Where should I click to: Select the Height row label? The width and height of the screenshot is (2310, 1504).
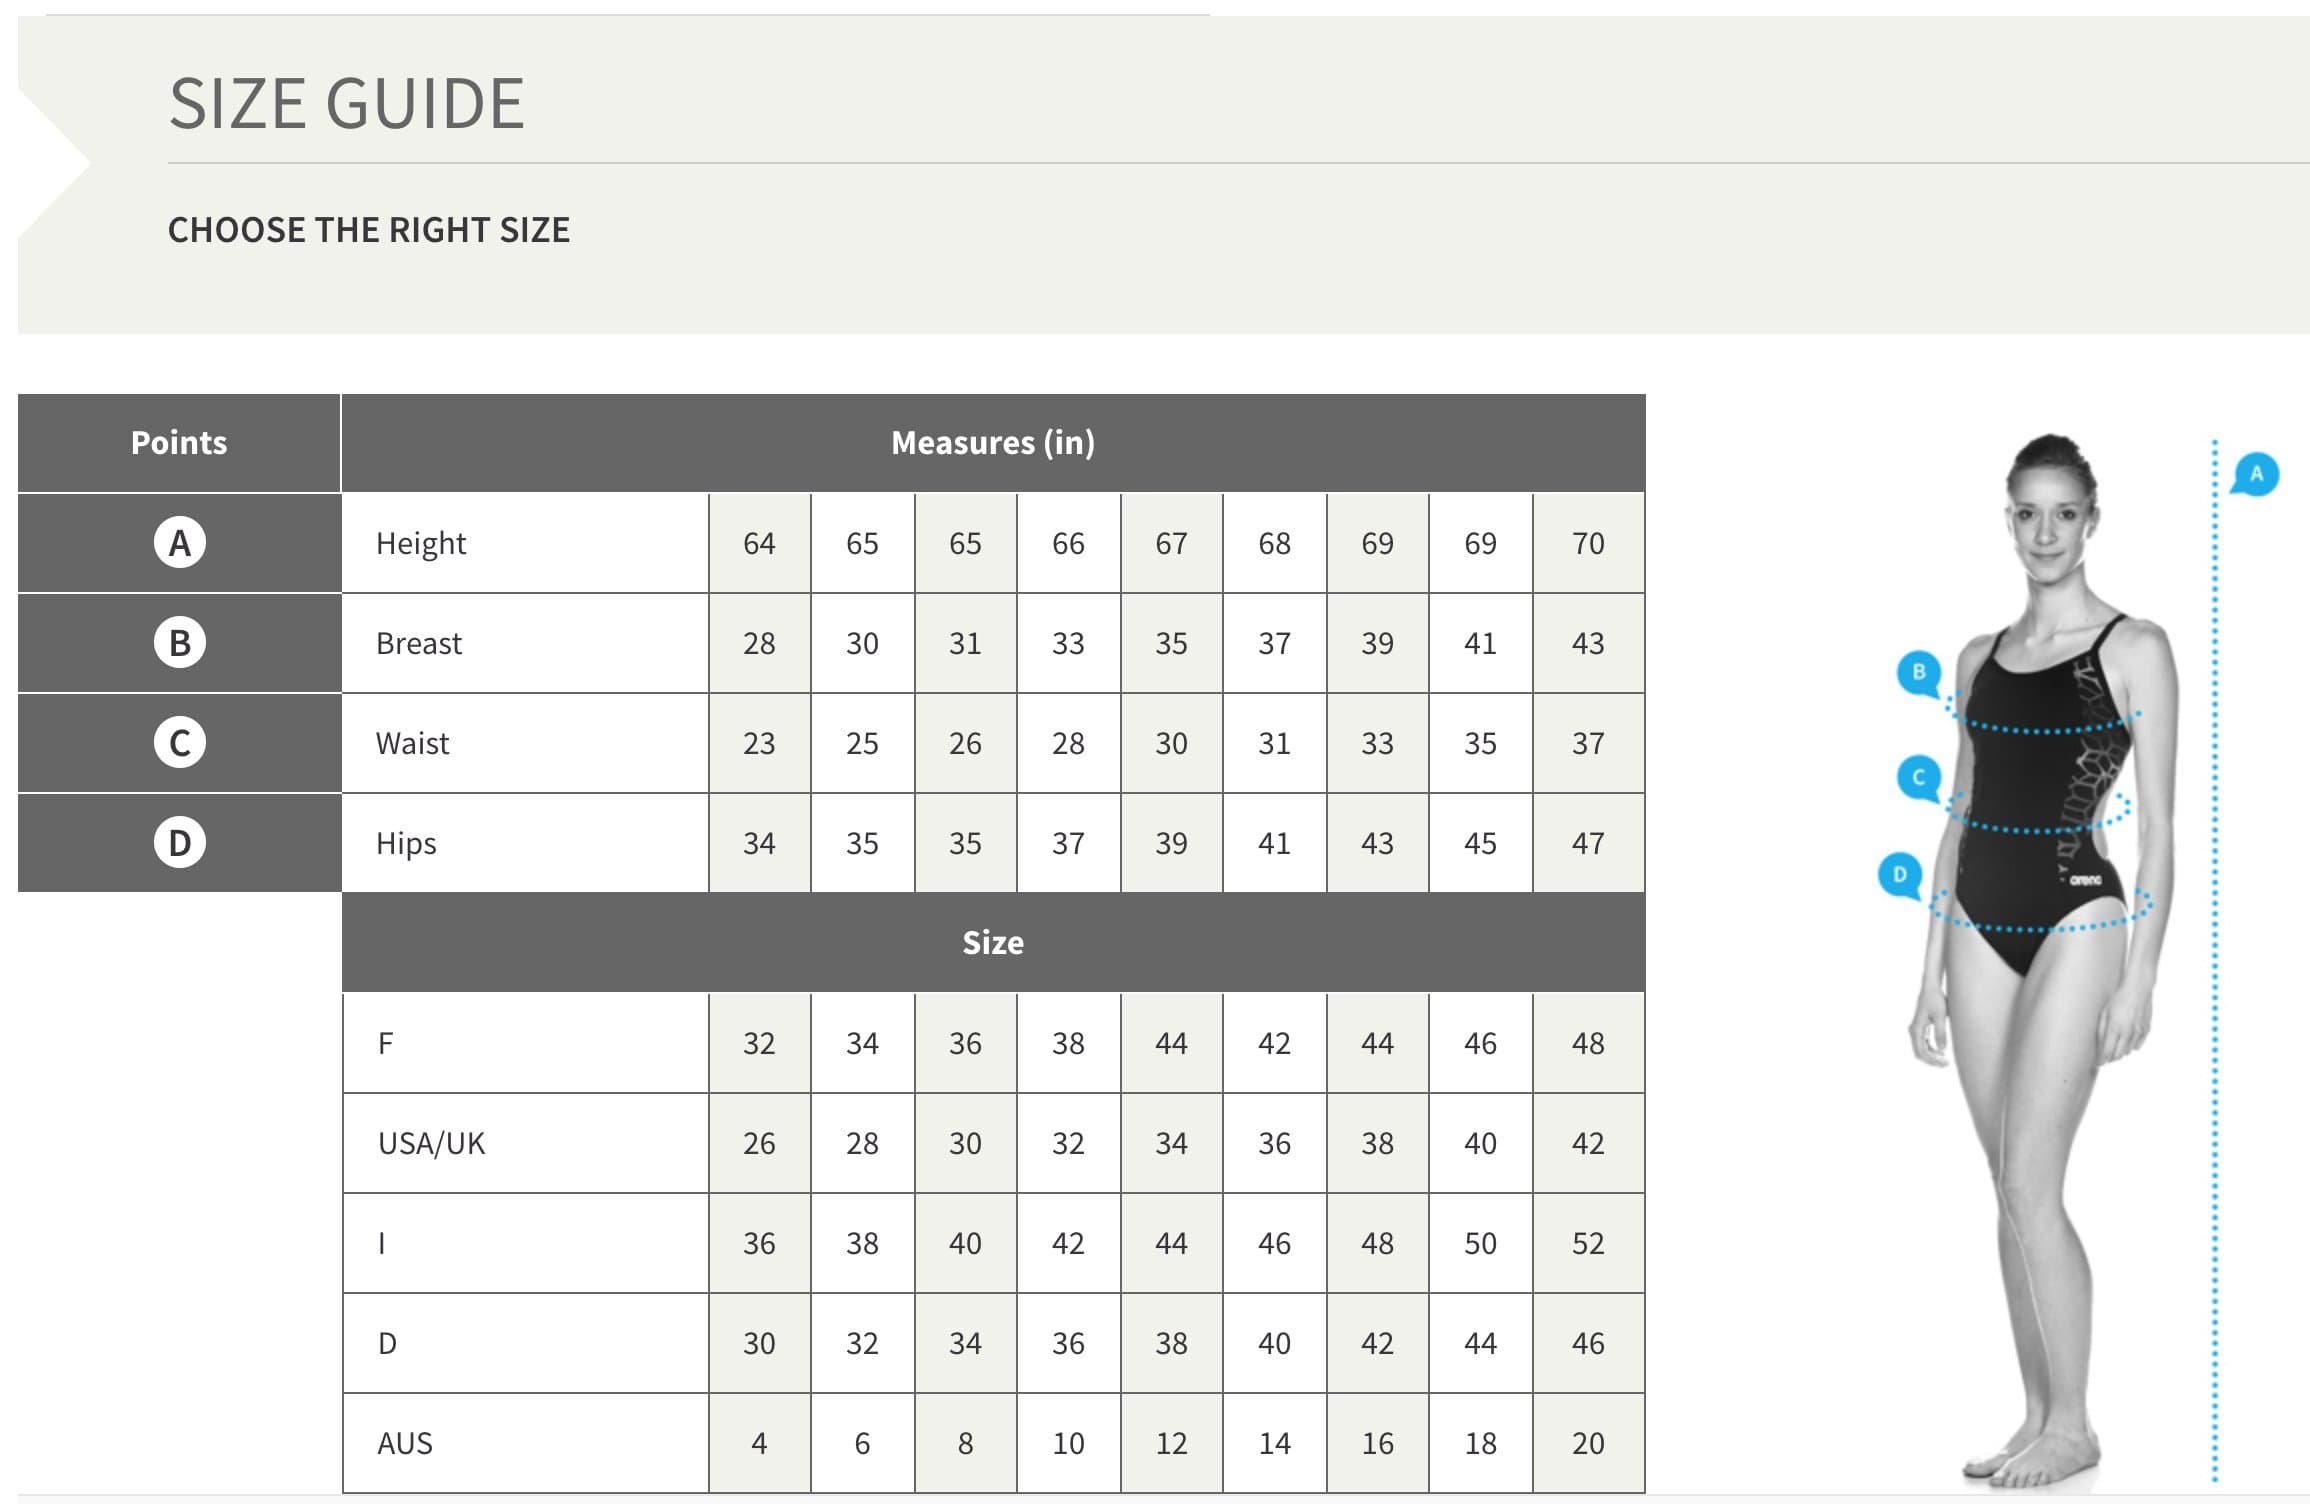pyautogui.click(x=421, y=543)
